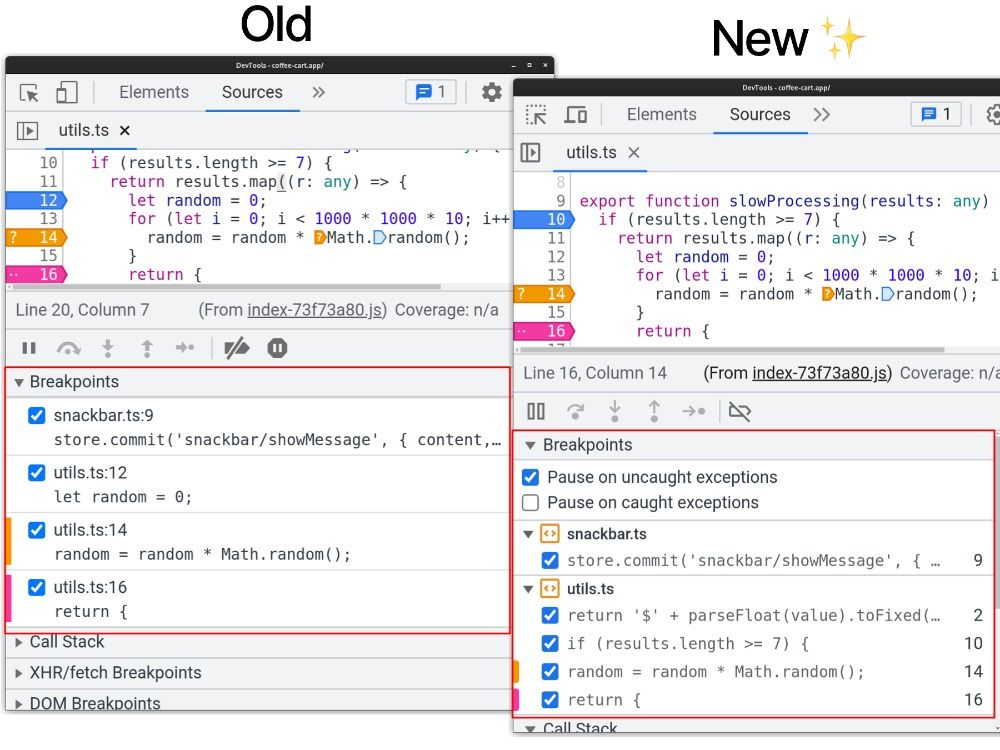Toggle pause on exceptions icon in Old window
This screenshot has height=750, width=1000.
click(x=277, y=348)
